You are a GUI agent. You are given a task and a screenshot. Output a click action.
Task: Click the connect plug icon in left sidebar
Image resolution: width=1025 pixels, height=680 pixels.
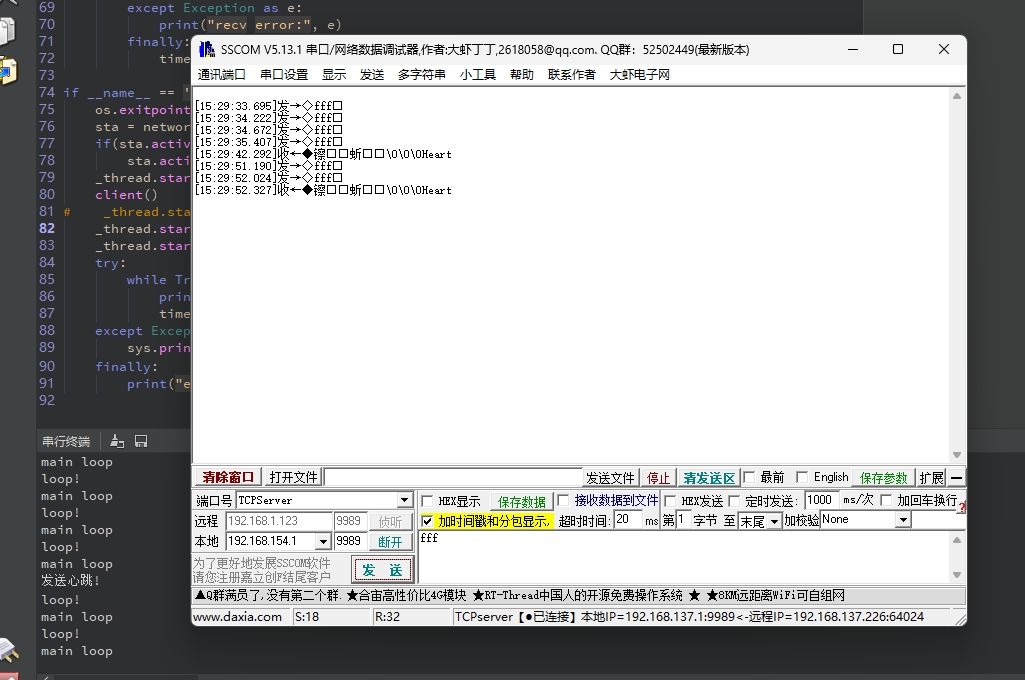point(8,651)
